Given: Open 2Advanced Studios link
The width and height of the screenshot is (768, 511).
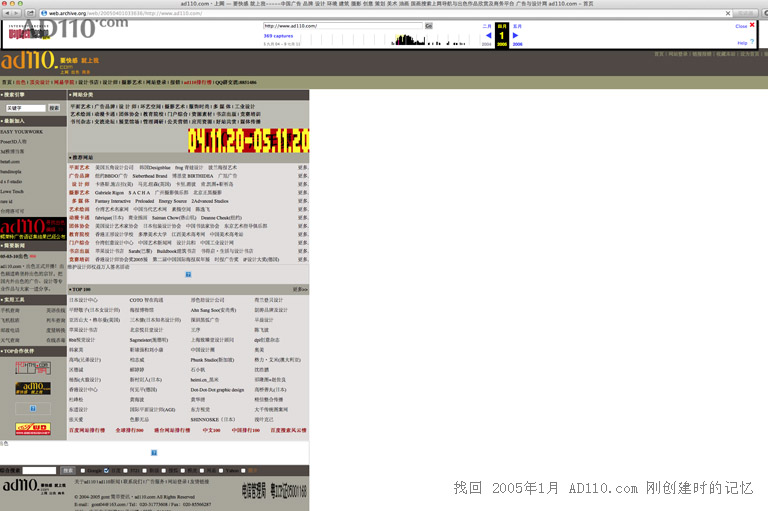Looking at the screenshot, I should click(x=210, y=201).
